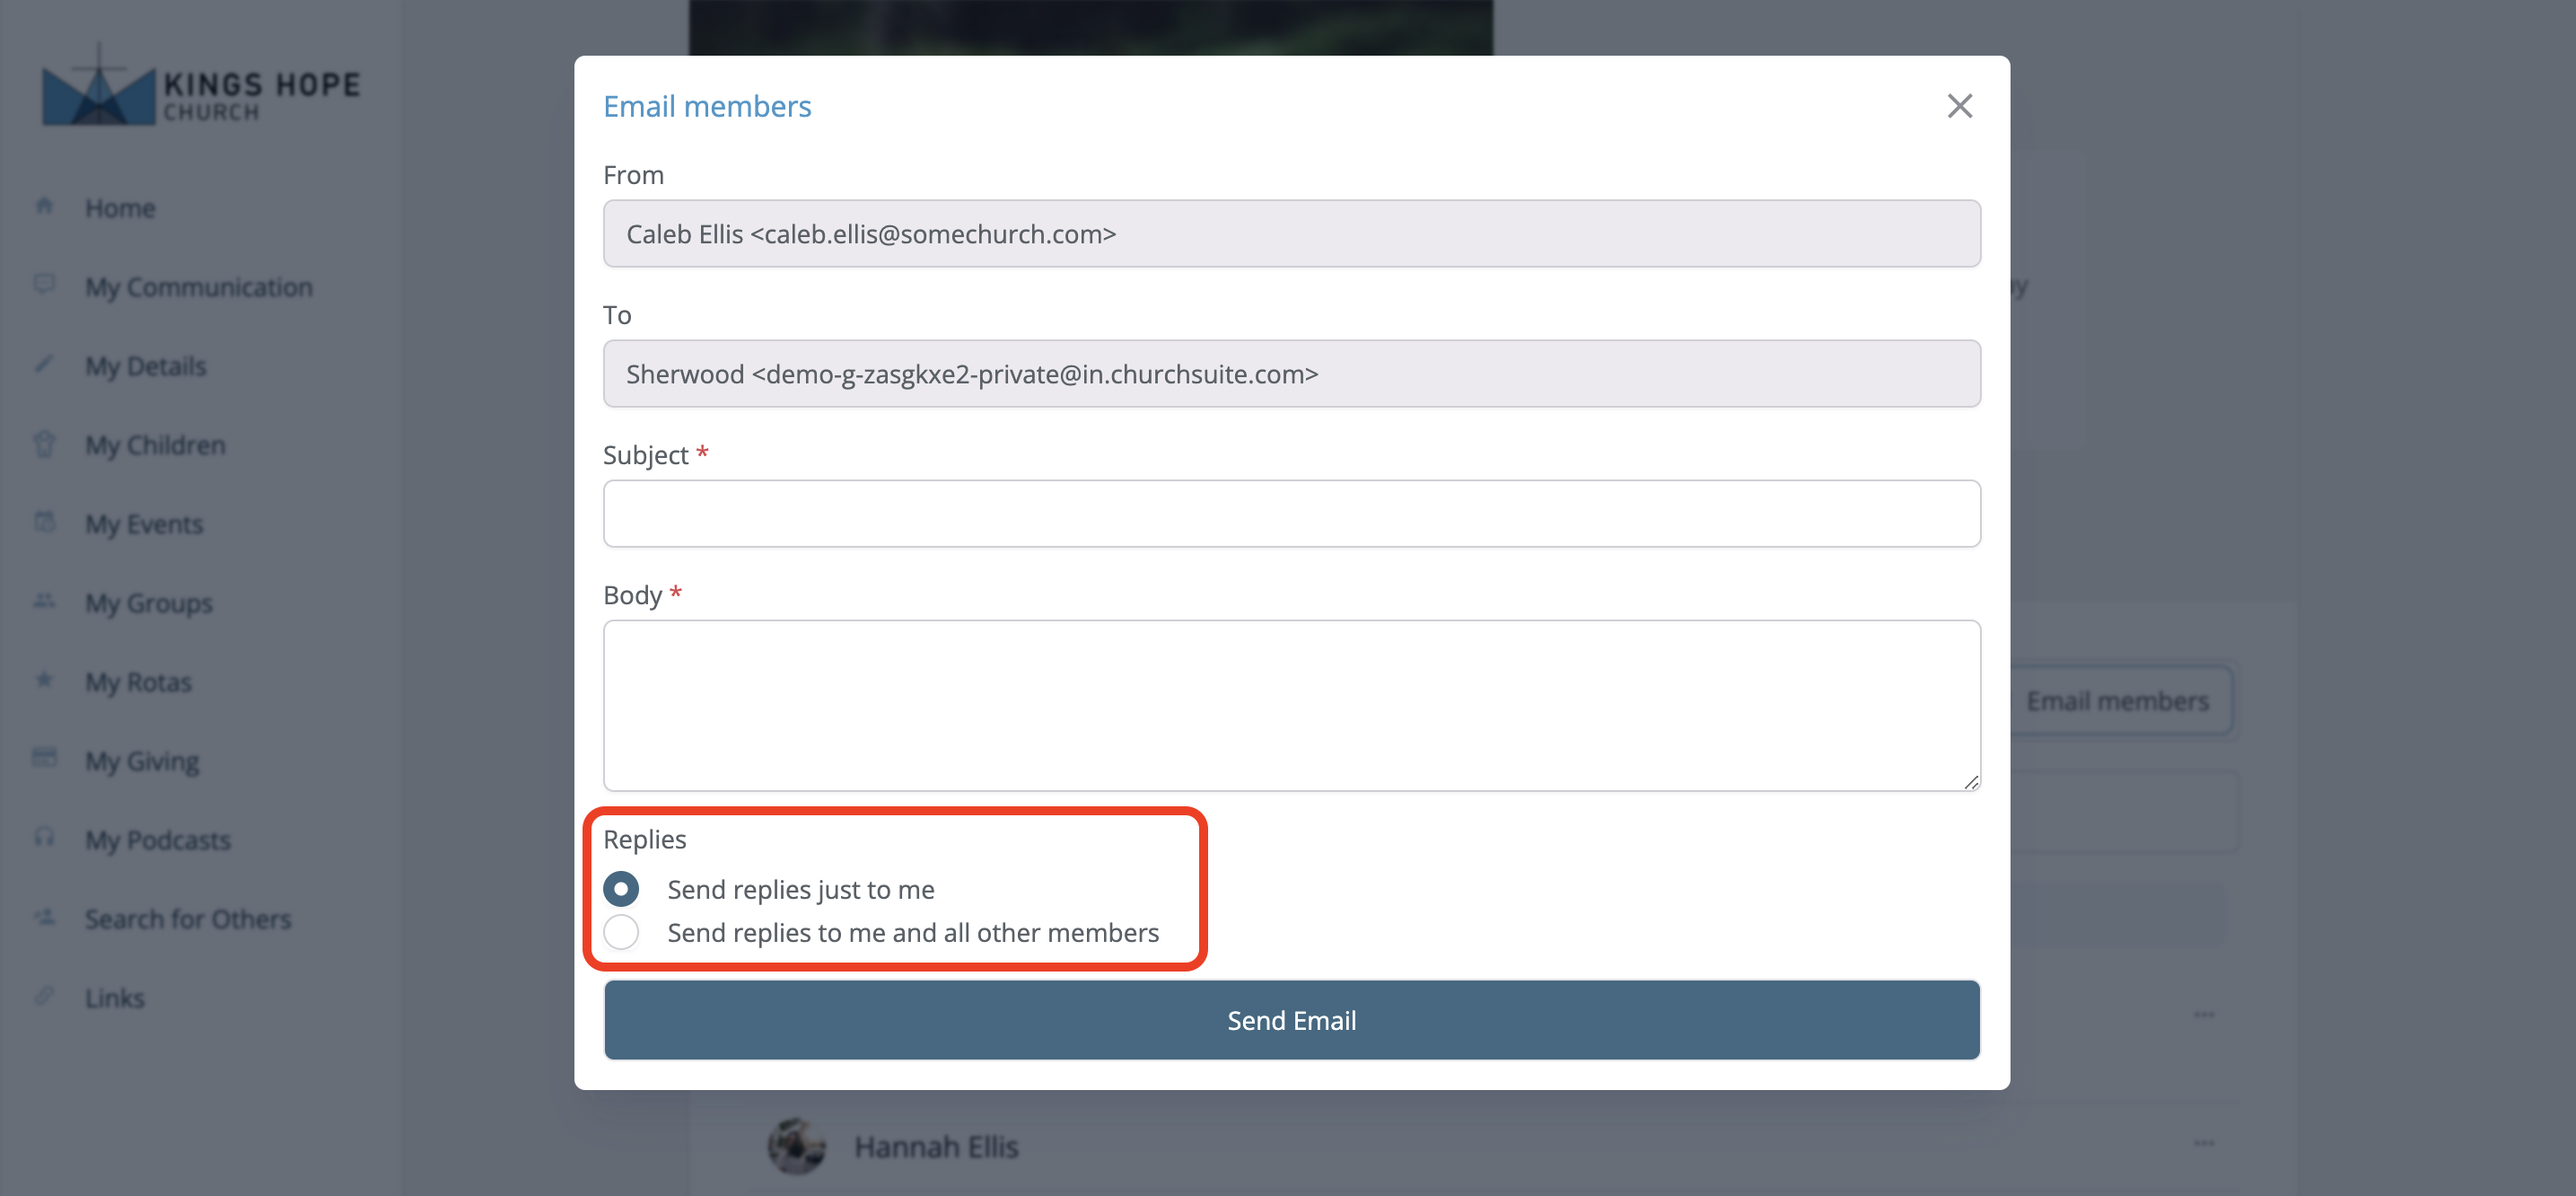
Task: Click Hannah Ellis avatar photo
Action: [797, 1146]
